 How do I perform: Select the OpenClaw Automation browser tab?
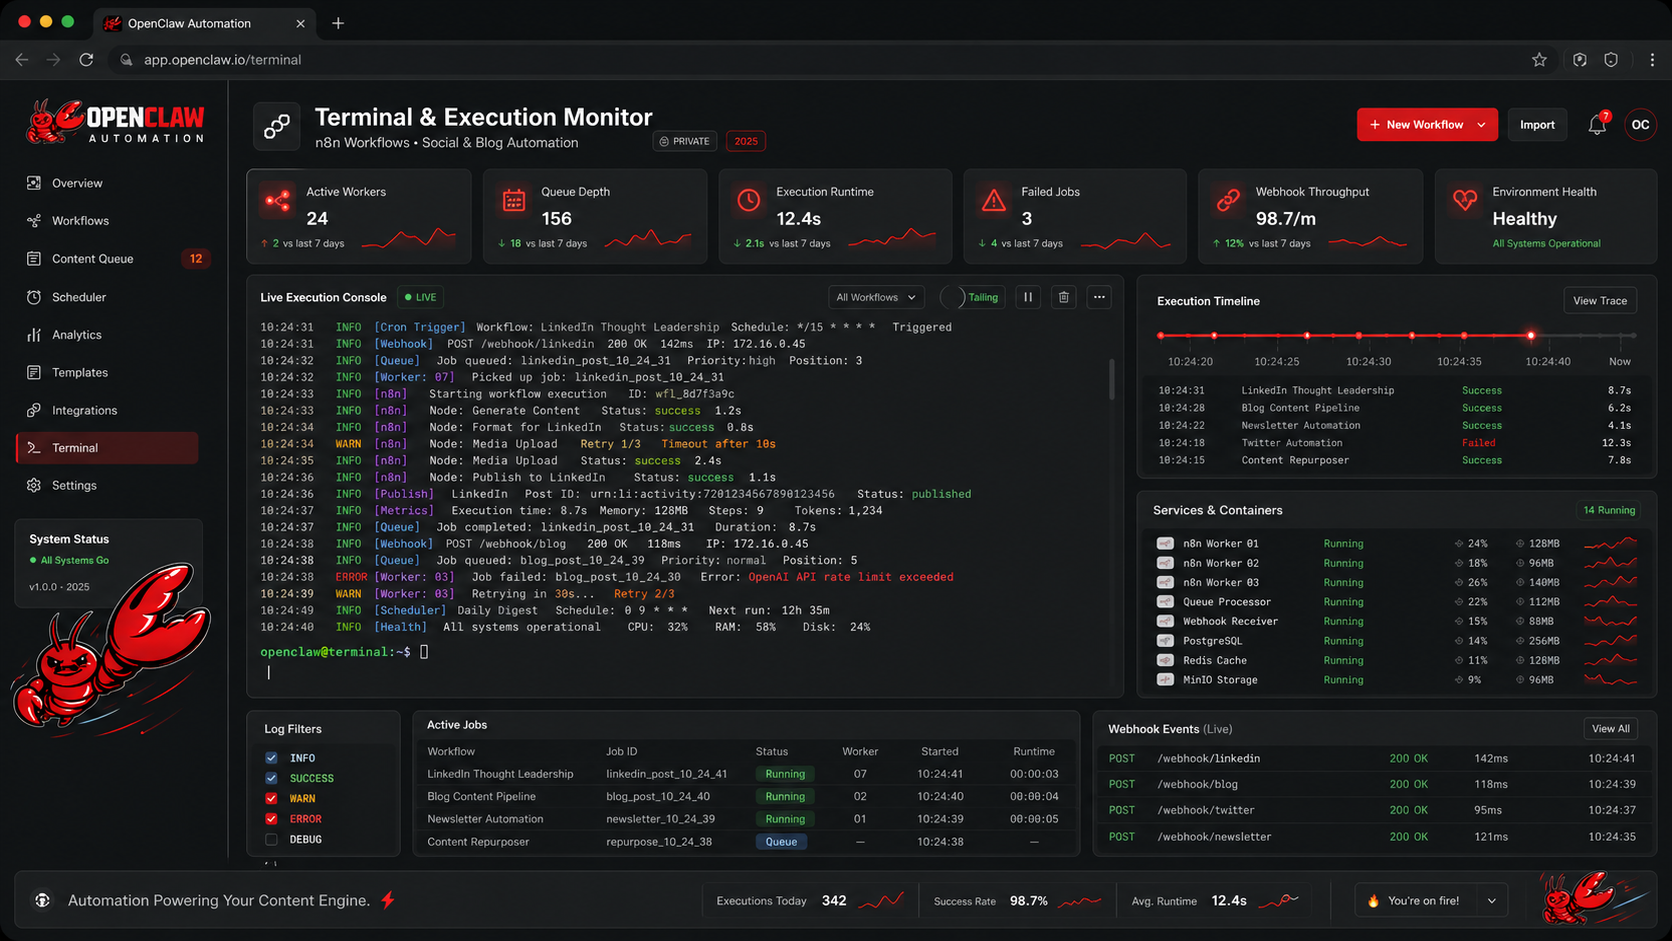(x=190, y=22)
